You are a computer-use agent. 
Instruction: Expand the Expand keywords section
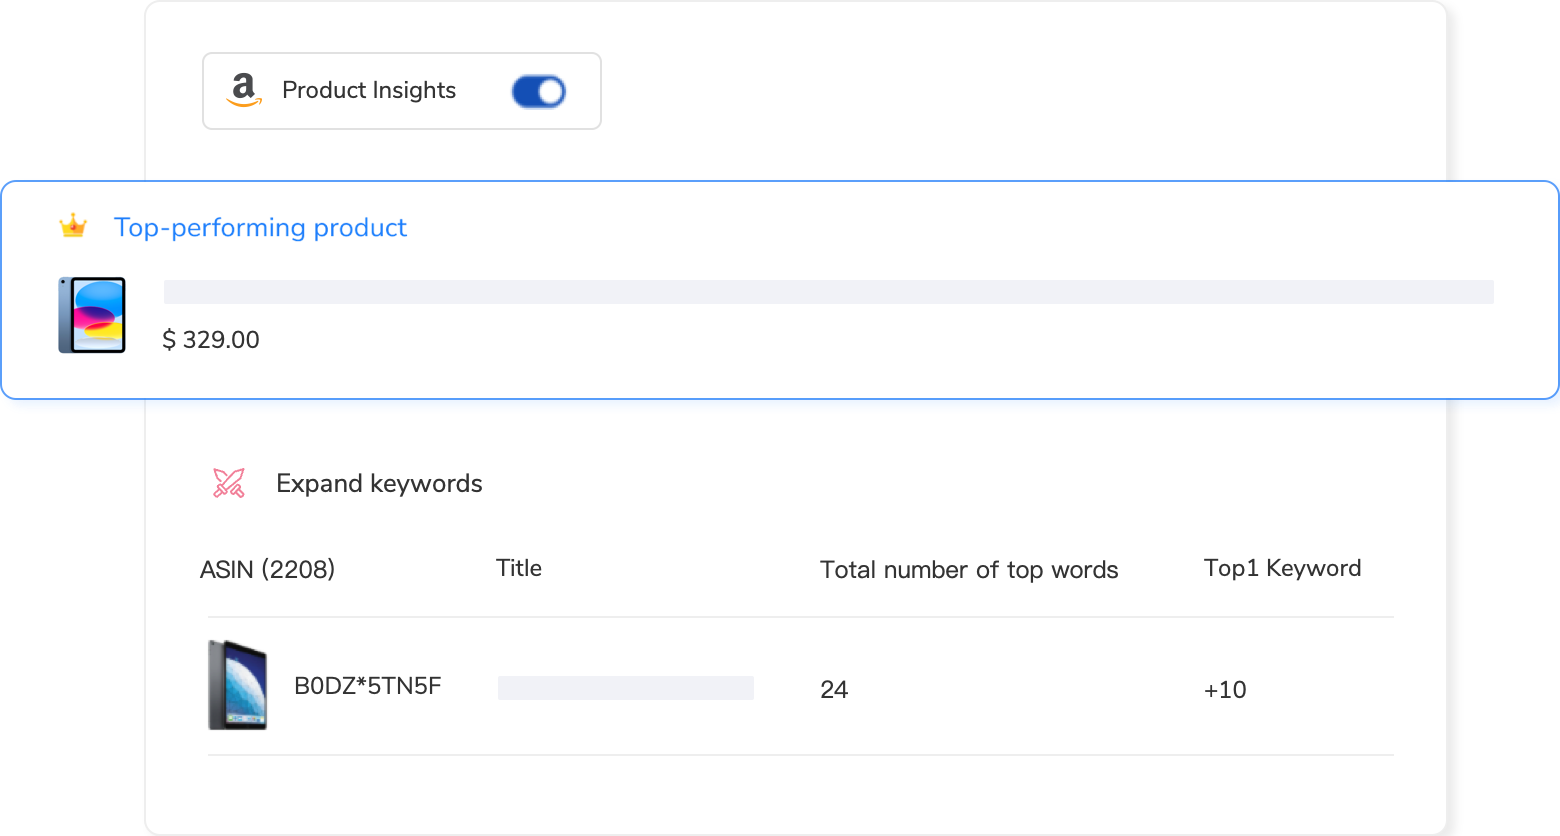click(x=379, y=484)
